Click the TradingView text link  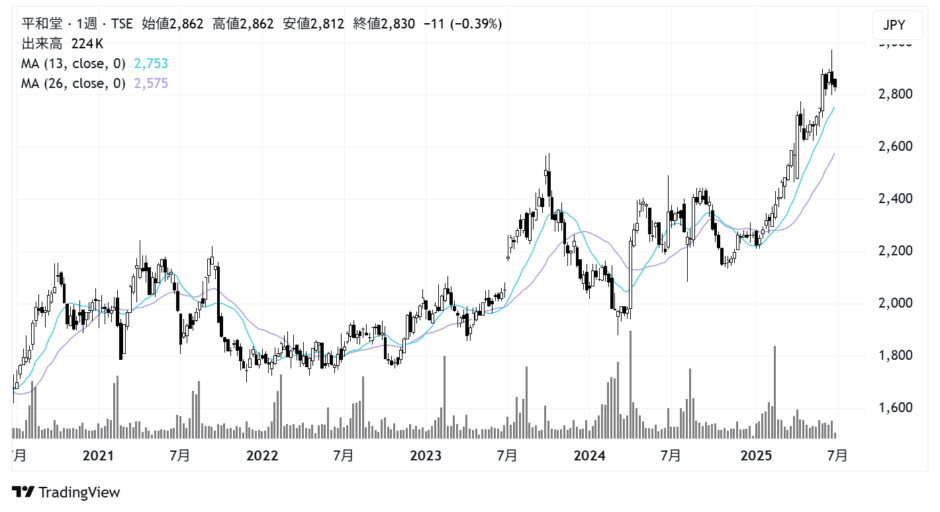[80, 492]
